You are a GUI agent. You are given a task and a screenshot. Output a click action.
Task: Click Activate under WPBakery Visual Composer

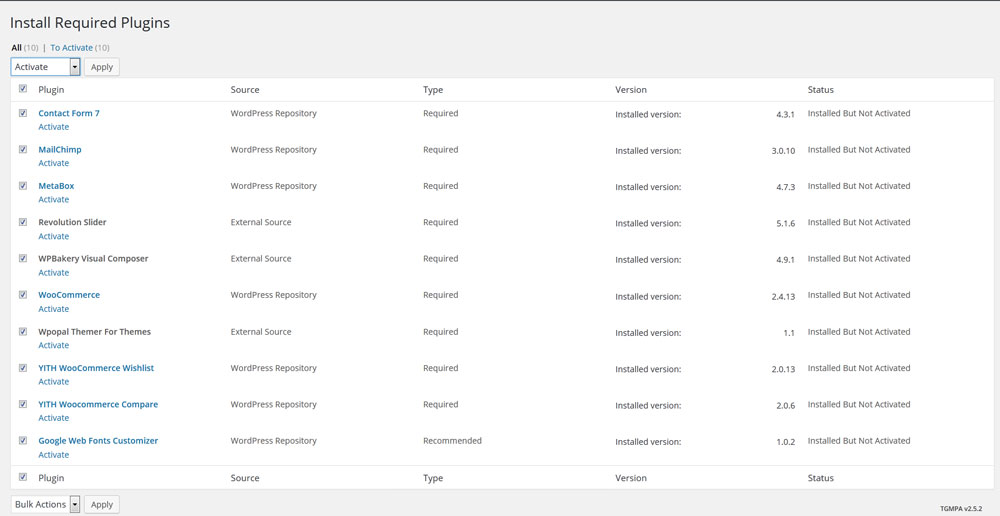54,273
